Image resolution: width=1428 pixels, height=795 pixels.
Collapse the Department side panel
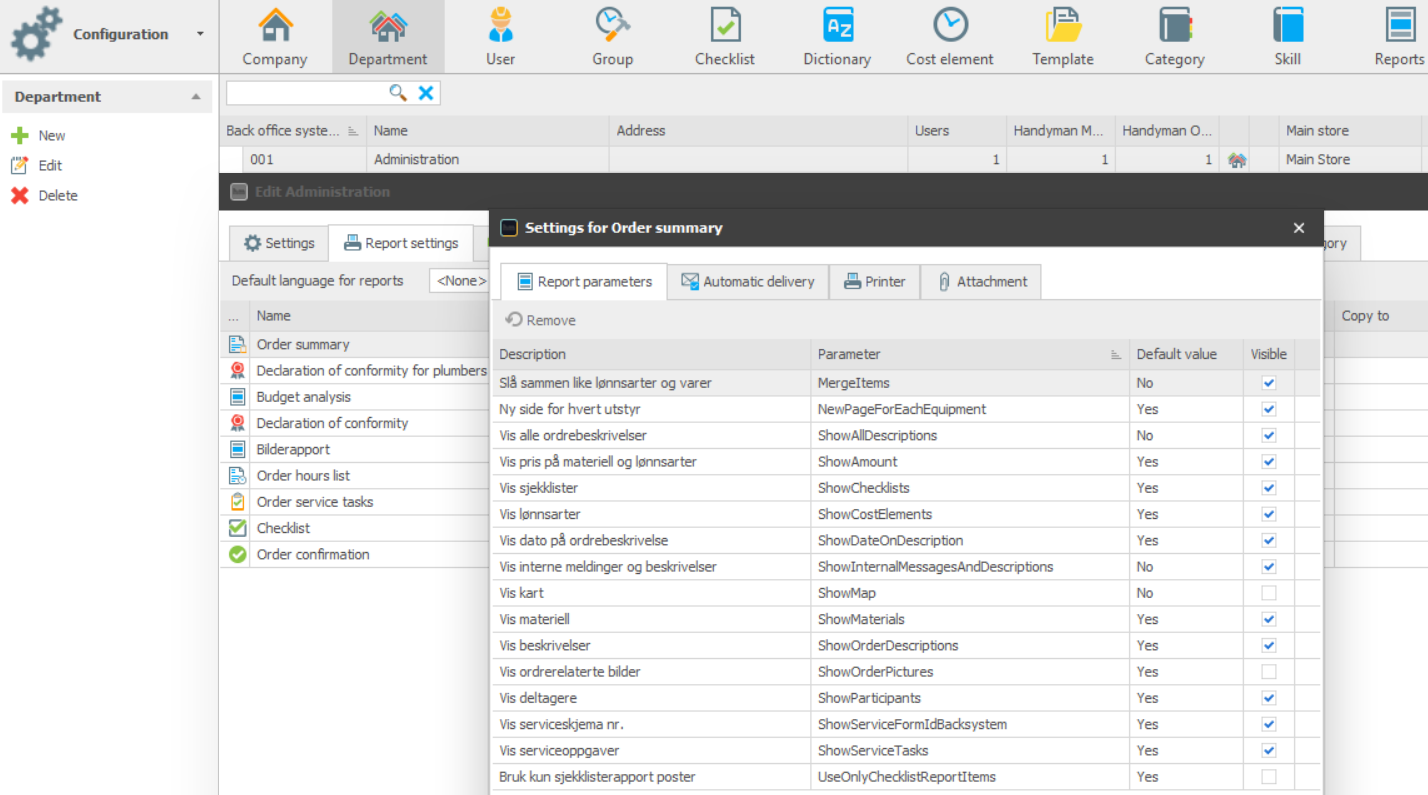pyautogui.click(x=196, y=97)
